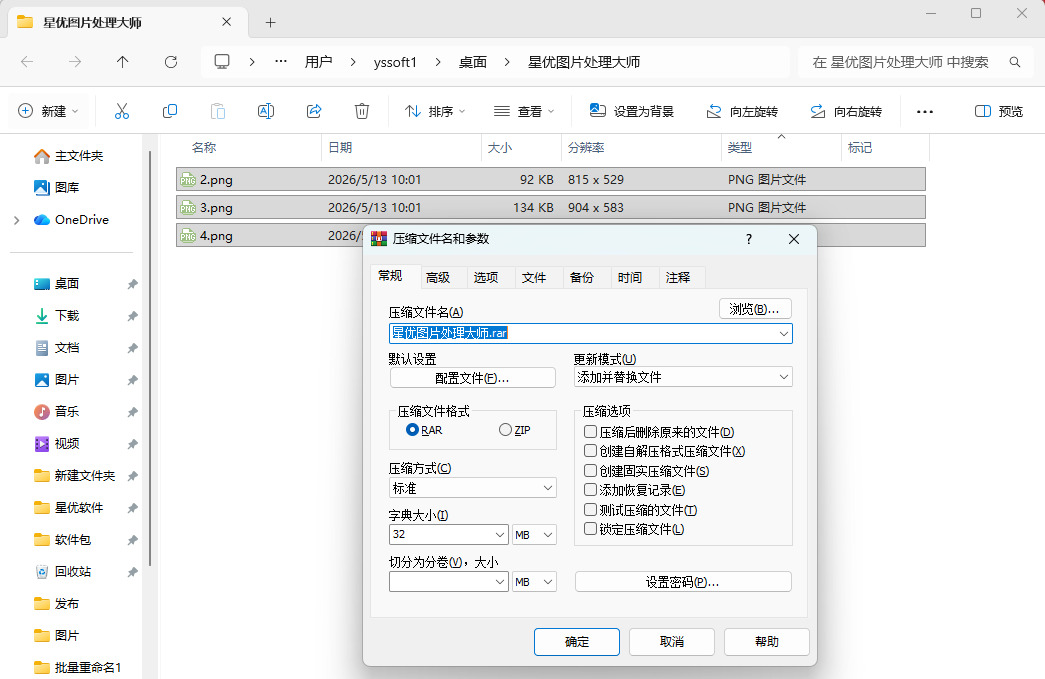
Task: Click the Cut scissors icon in Explorer toolbar
Action: [121, 111]
